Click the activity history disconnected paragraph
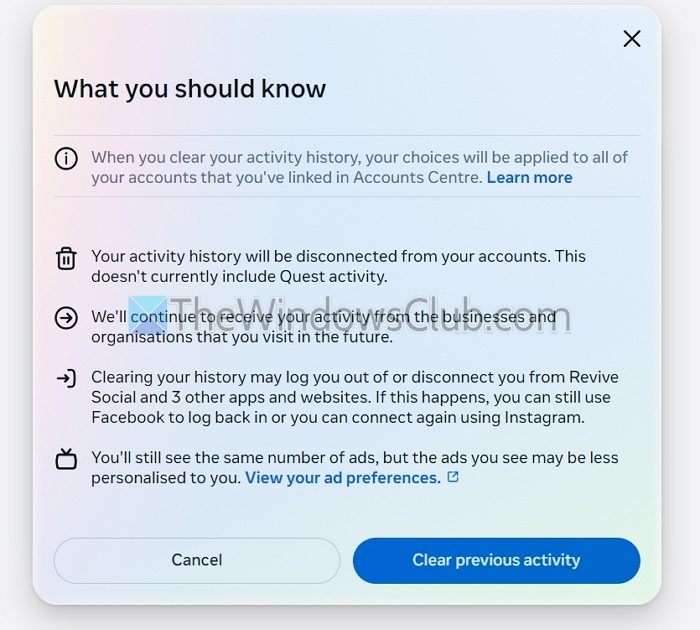 (338, 267)
